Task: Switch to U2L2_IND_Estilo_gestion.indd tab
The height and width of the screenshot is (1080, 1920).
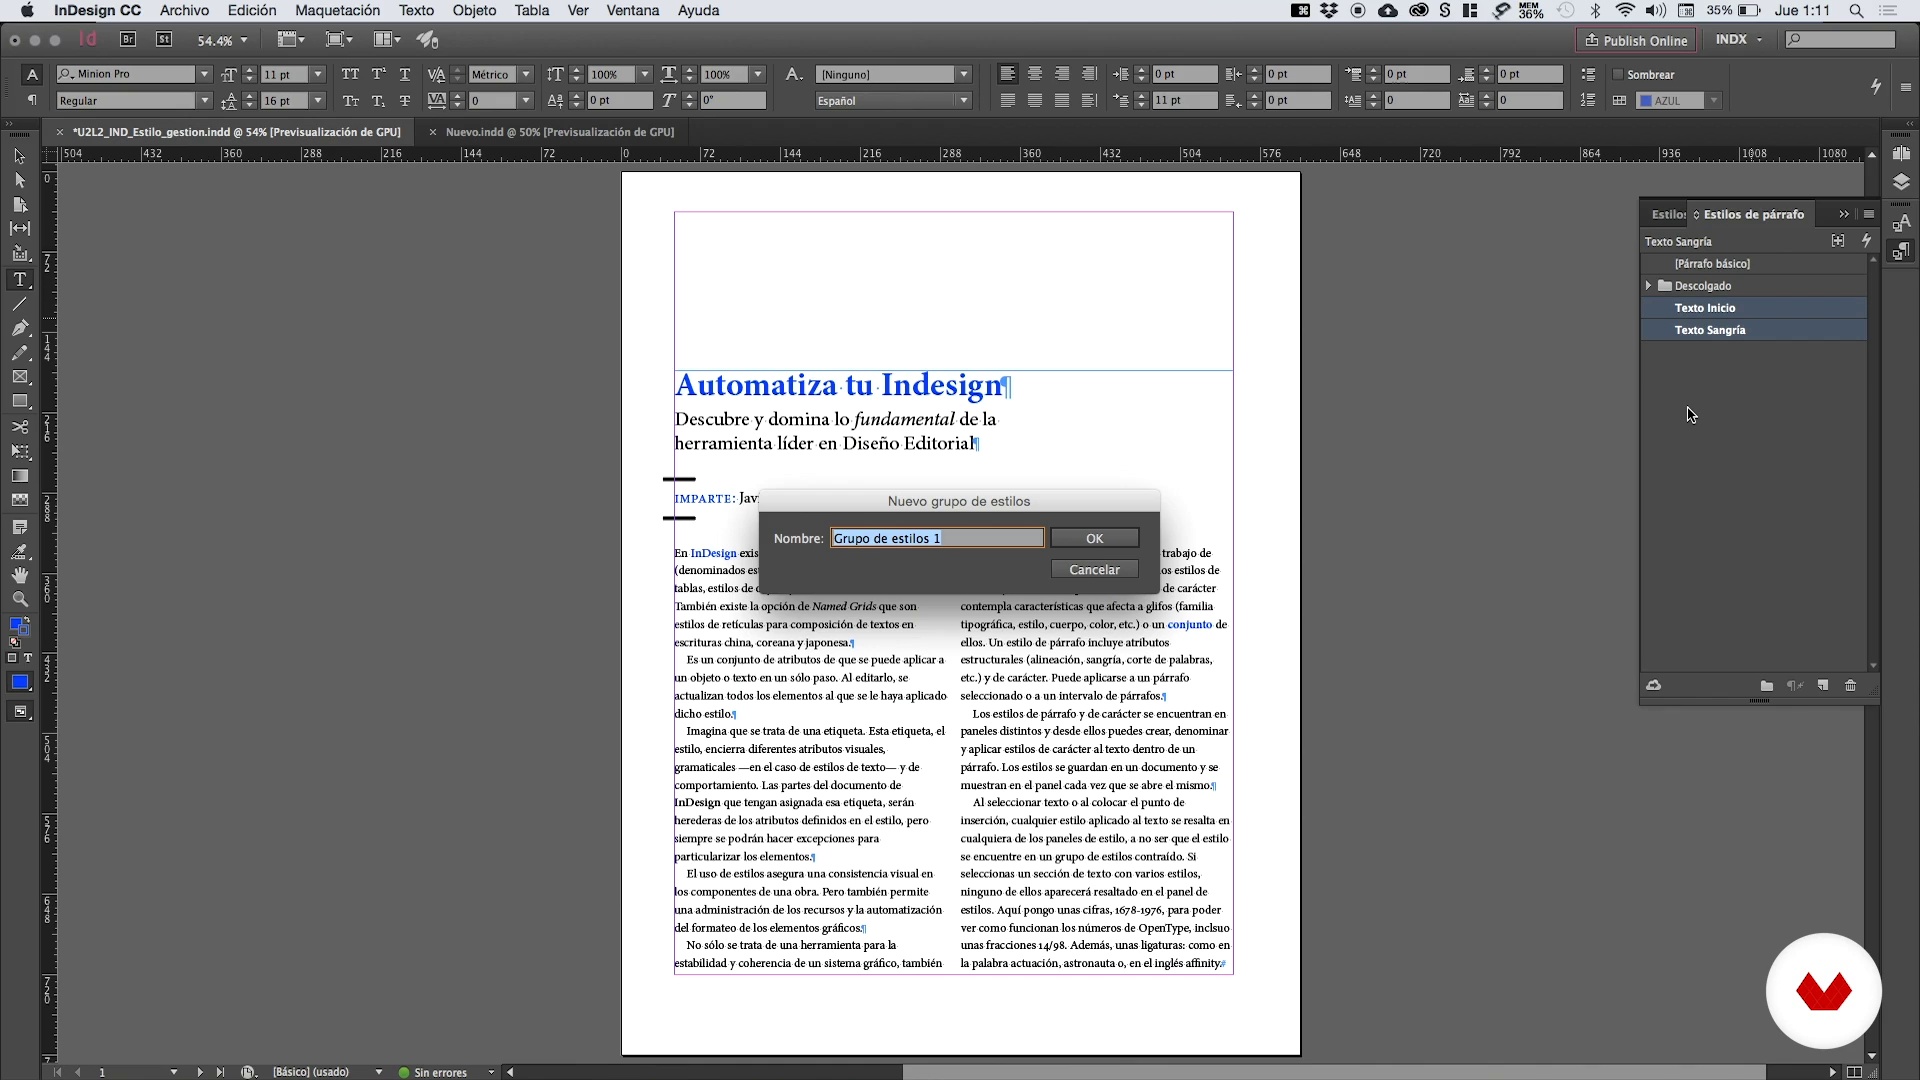Action: coord(236,131)
